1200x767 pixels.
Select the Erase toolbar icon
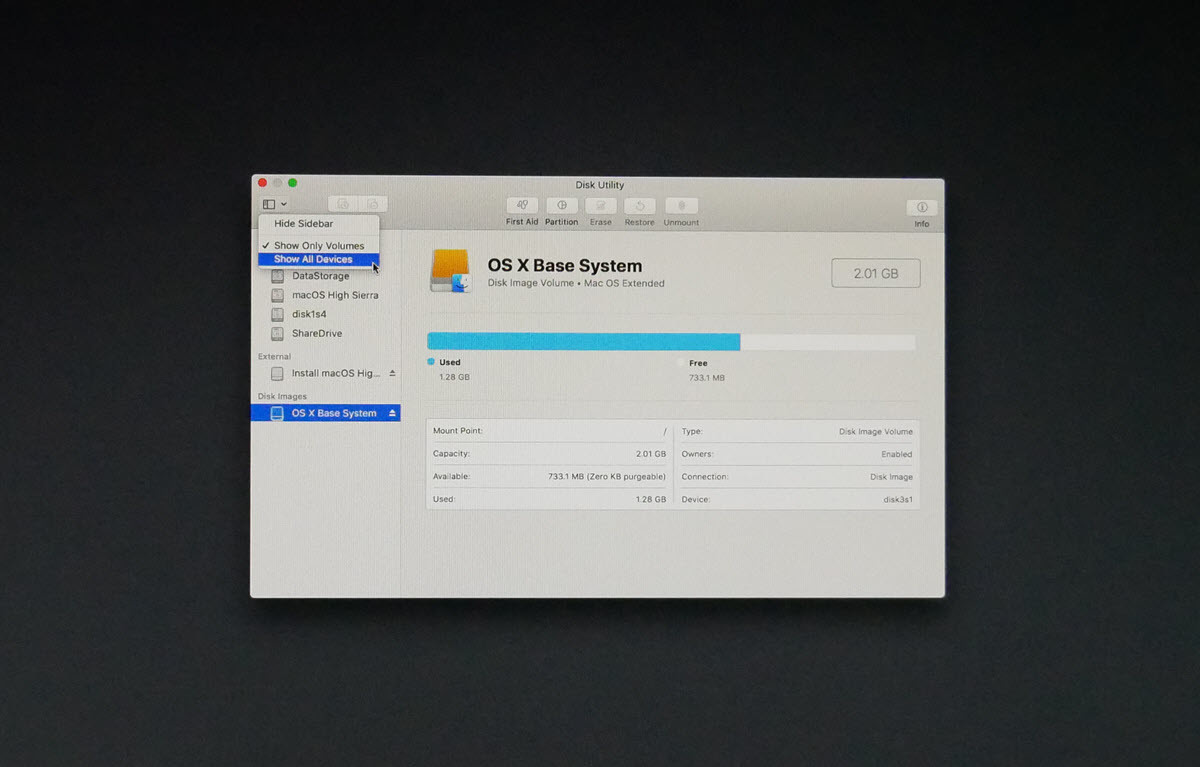(x=601, y=206)
